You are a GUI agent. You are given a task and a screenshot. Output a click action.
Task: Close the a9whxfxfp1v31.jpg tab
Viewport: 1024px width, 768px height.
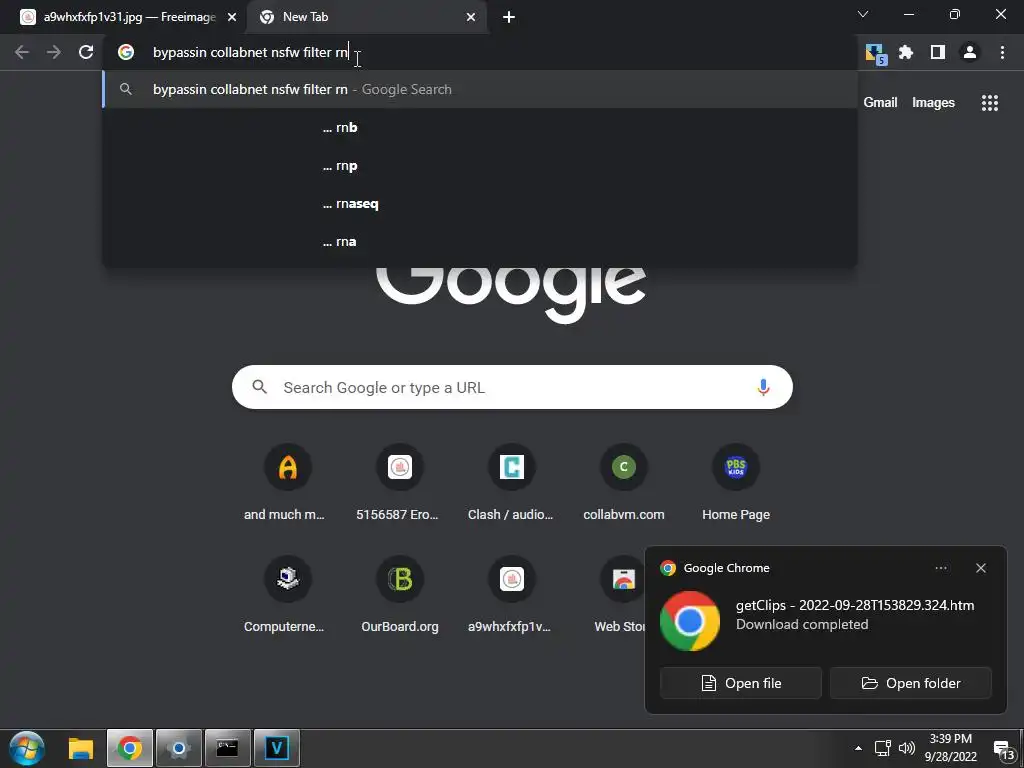(232, 18)
